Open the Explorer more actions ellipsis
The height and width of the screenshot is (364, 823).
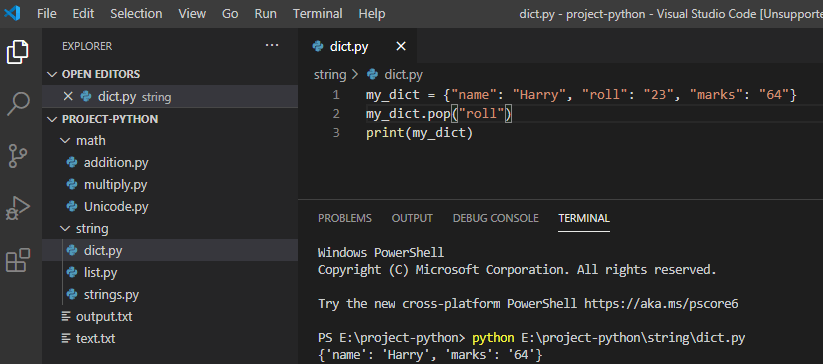click(272, 46)
